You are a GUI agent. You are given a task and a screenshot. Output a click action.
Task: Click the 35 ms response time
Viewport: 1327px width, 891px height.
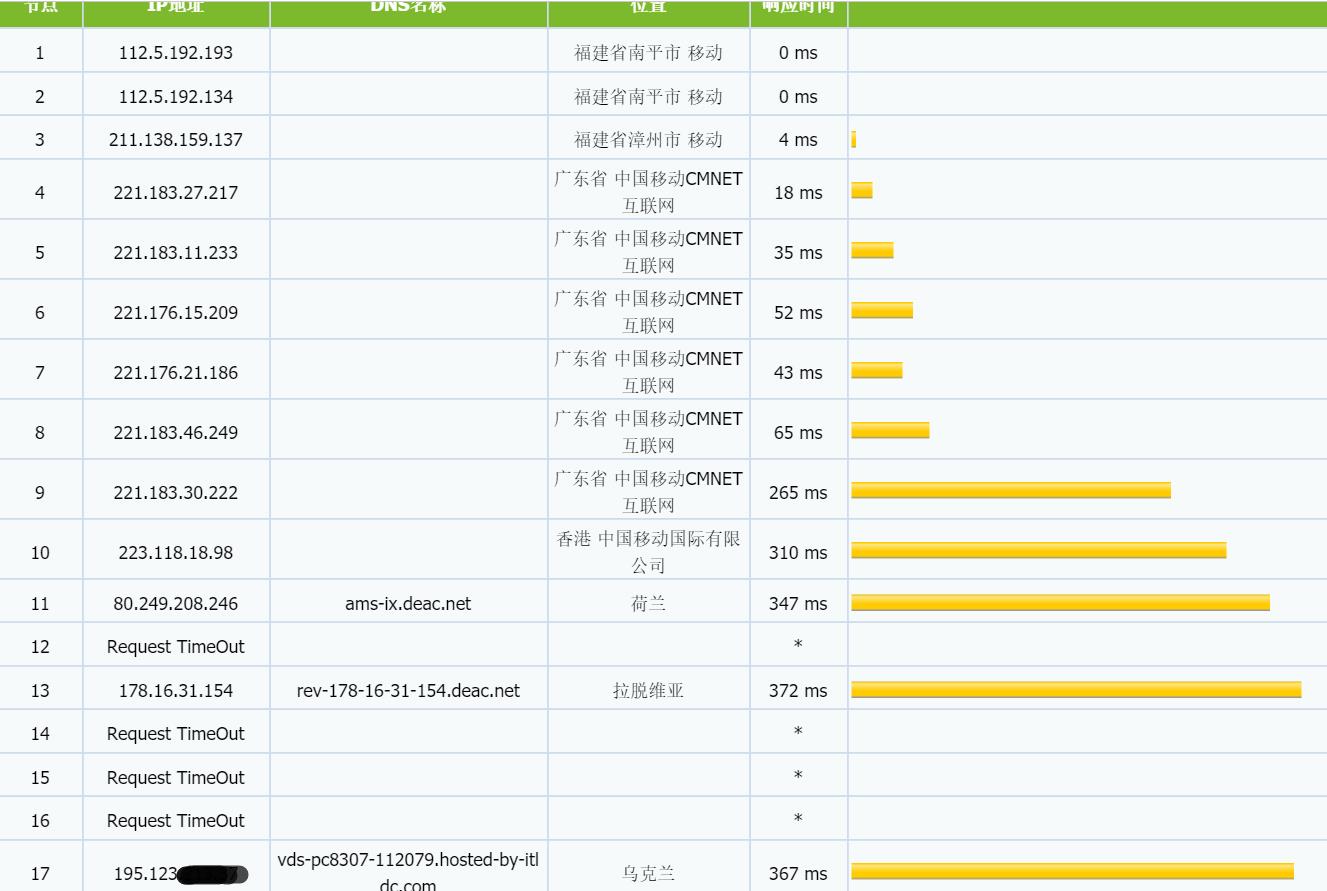[798, 253]
